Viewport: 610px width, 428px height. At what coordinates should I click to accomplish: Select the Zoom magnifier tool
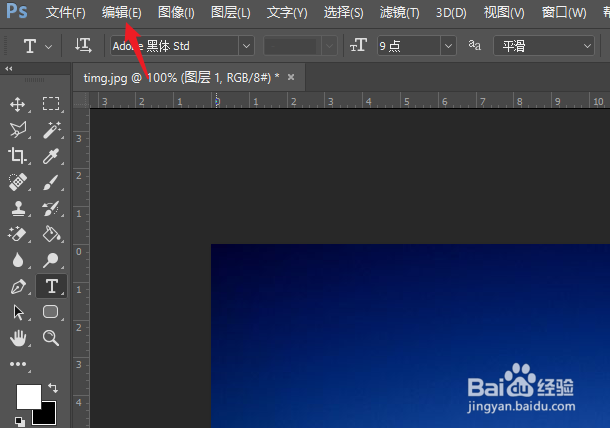51,338
